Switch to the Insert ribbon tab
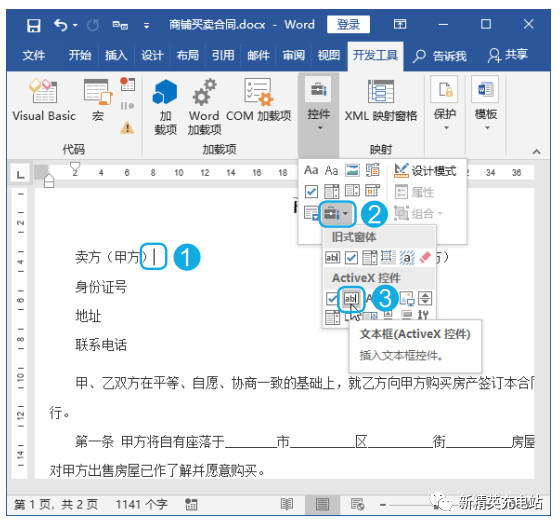The width and height of the screenshot is (560, 527). point(116,55)
